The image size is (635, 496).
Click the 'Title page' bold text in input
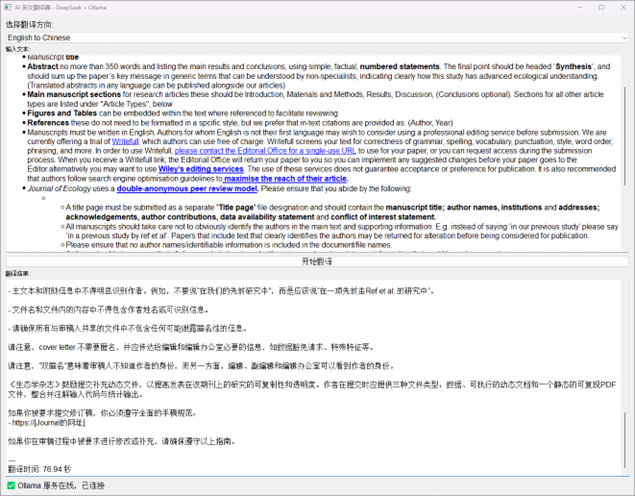[x=236, y=207]
